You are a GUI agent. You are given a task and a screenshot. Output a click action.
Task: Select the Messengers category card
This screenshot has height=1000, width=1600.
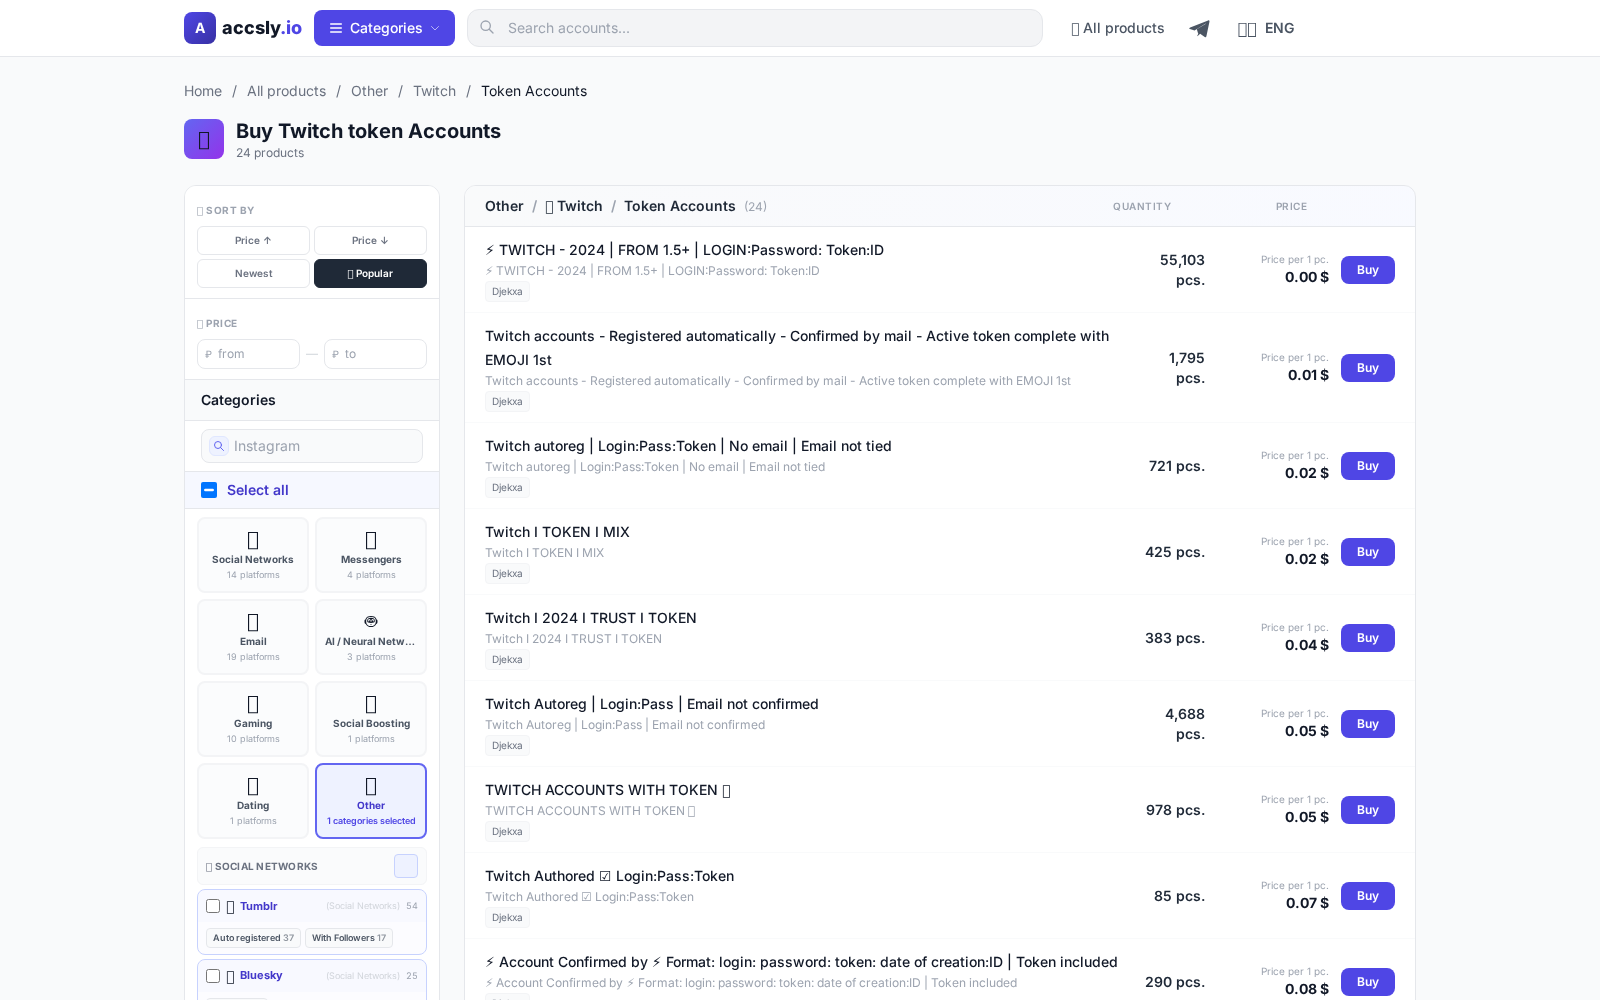[x=371, y=555]
